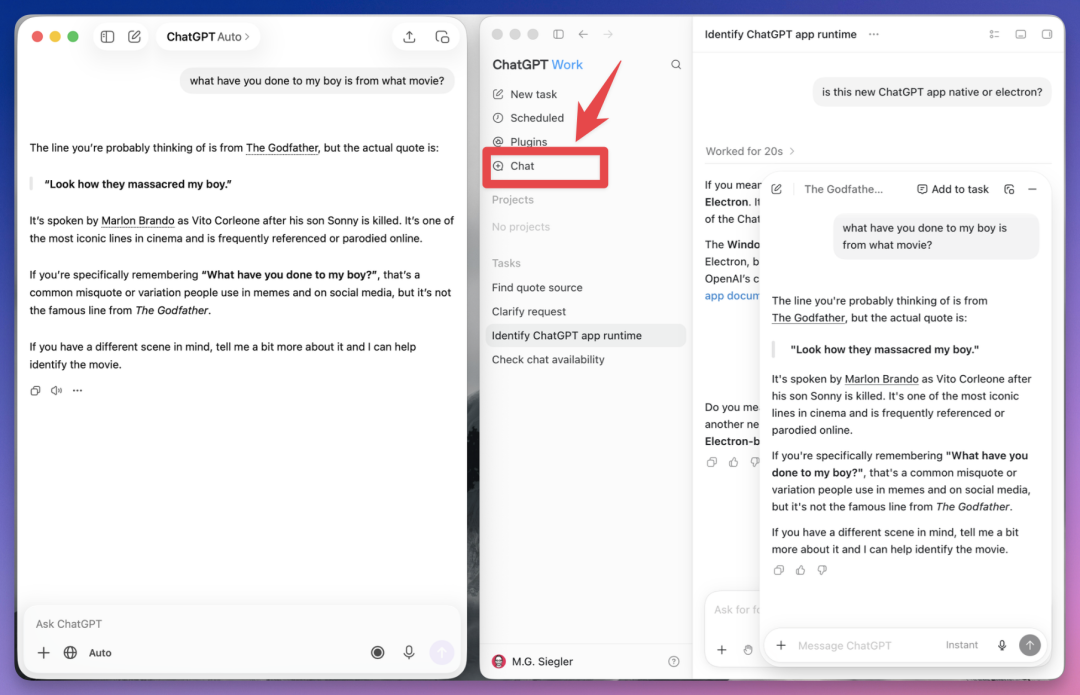Start voice mode with round record icon
The image size is (1080, 695).
point(377,652)
